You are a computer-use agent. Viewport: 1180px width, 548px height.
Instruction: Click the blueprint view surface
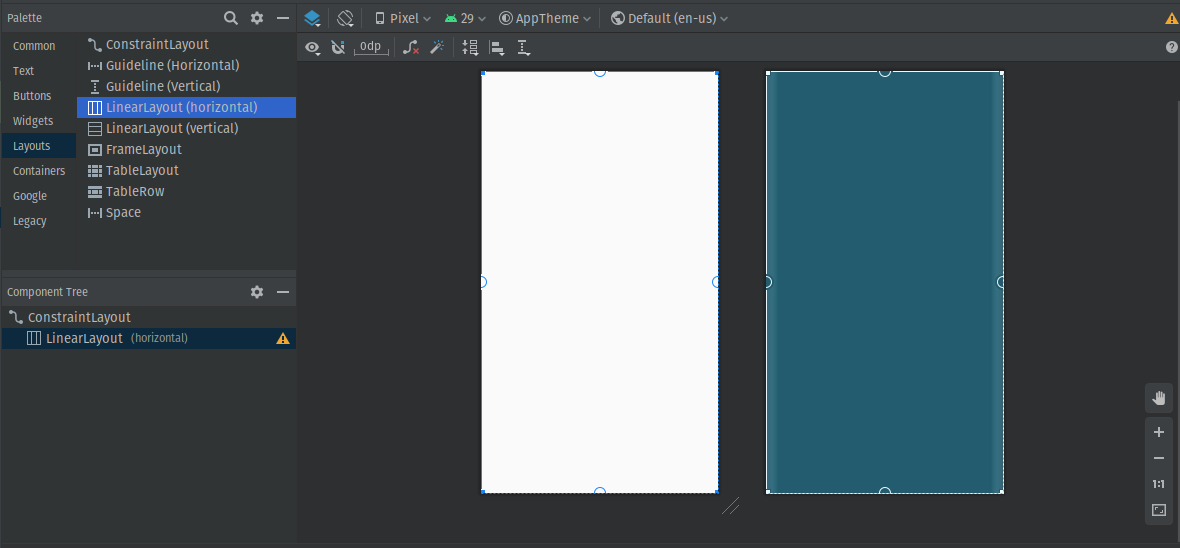pyautogui.click(x=885, y=282)
